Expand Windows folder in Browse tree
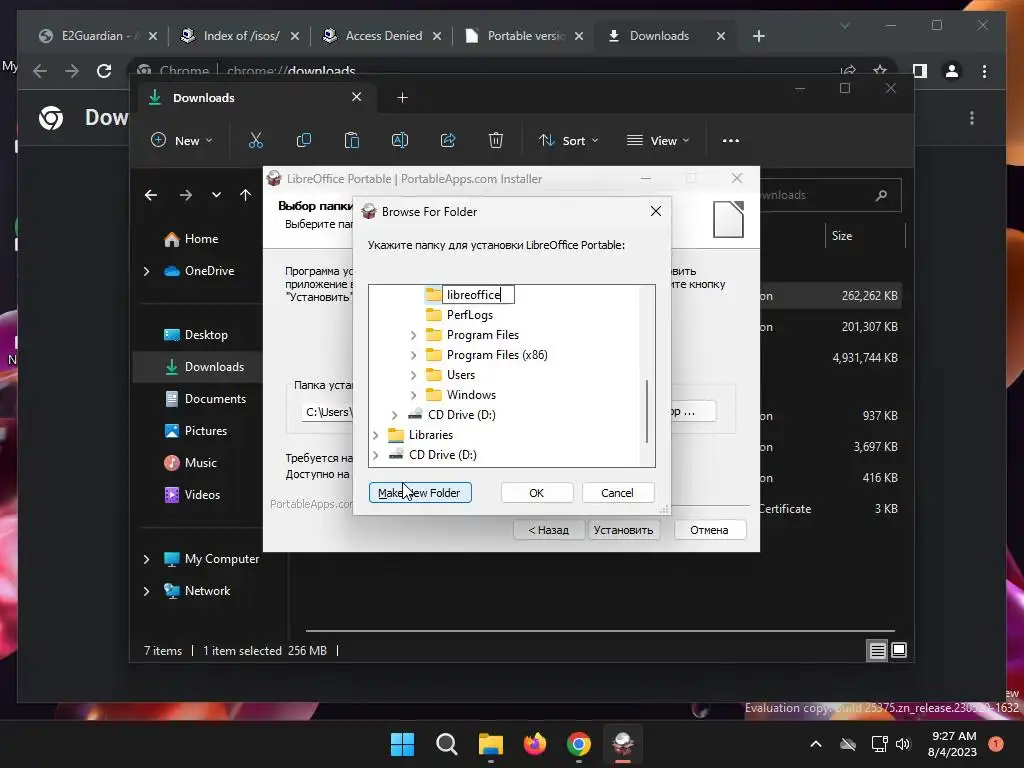This screenshot has width=1024, height=768. tap(413, 395)
